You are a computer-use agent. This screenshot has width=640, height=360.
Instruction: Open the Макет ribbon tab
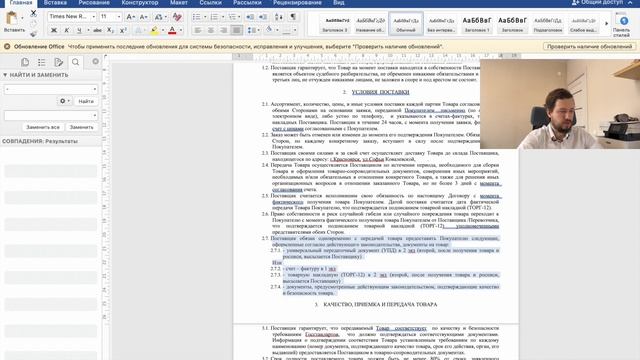(179, 3)
